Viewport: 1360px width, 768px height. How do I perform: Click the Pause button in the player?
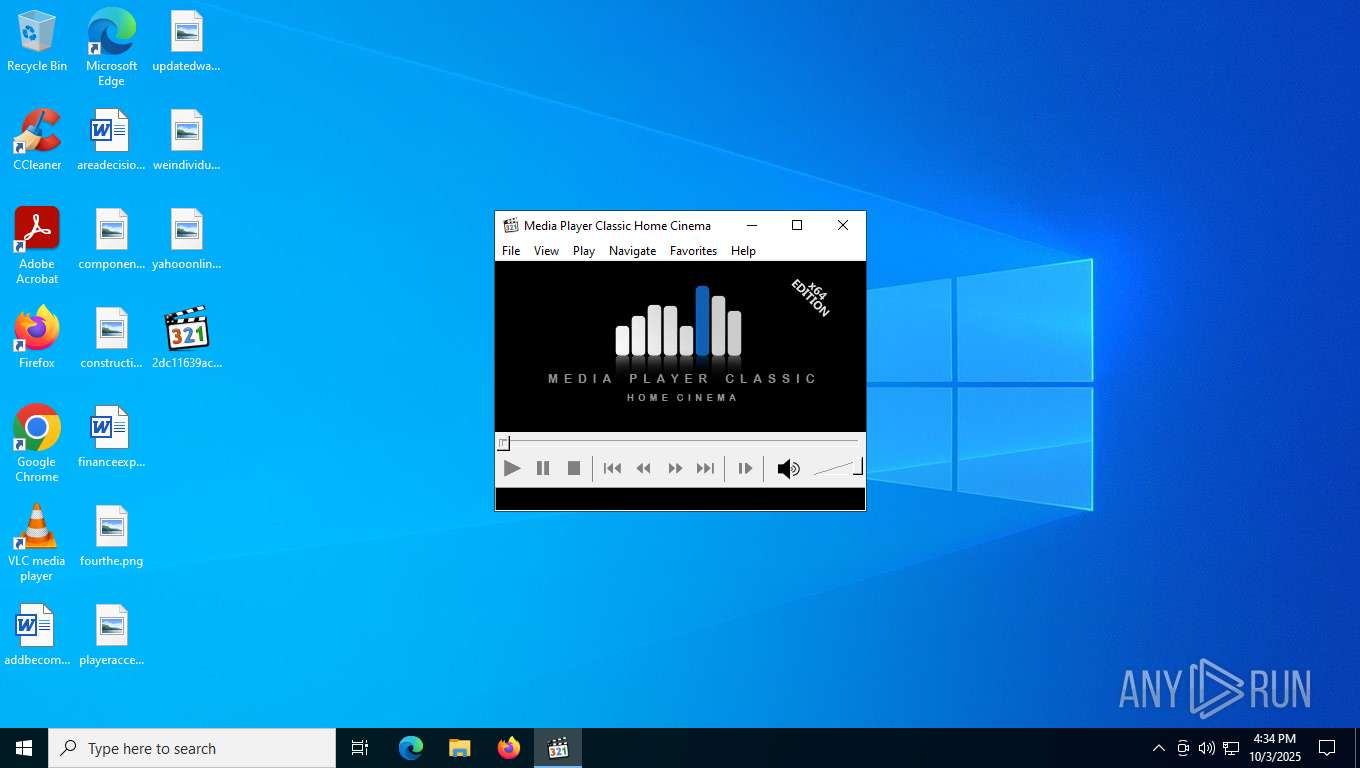[543, 468]
